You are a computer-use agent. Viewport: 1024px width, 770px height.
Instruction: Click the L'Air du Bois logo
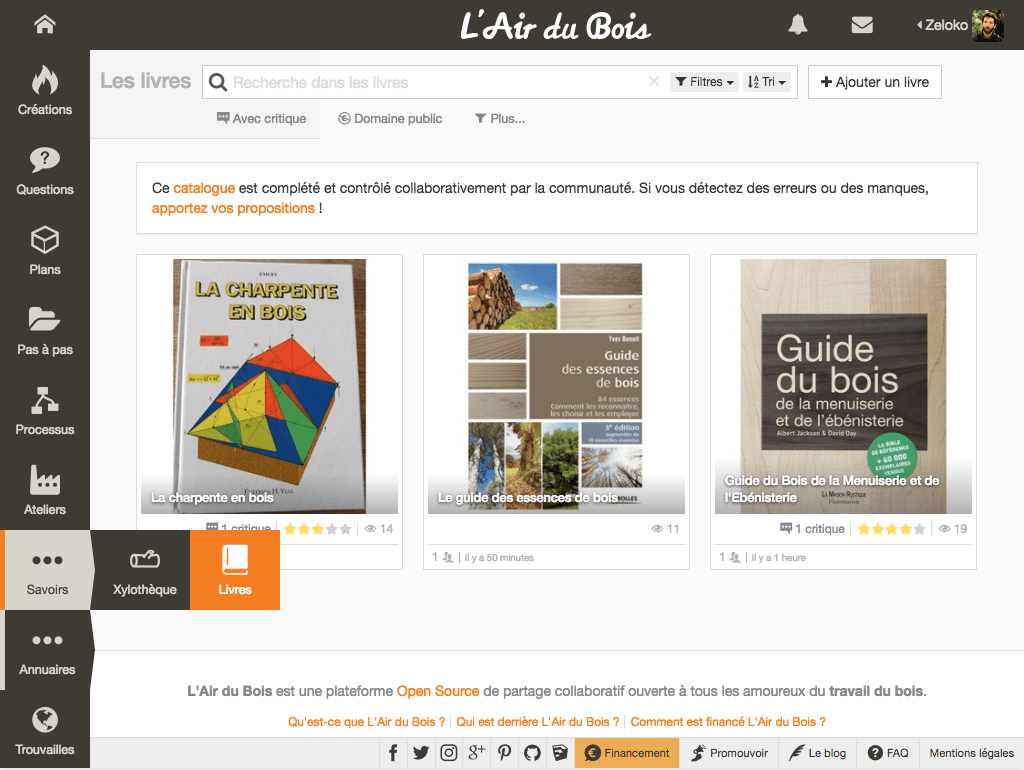(x=555, y=26)
